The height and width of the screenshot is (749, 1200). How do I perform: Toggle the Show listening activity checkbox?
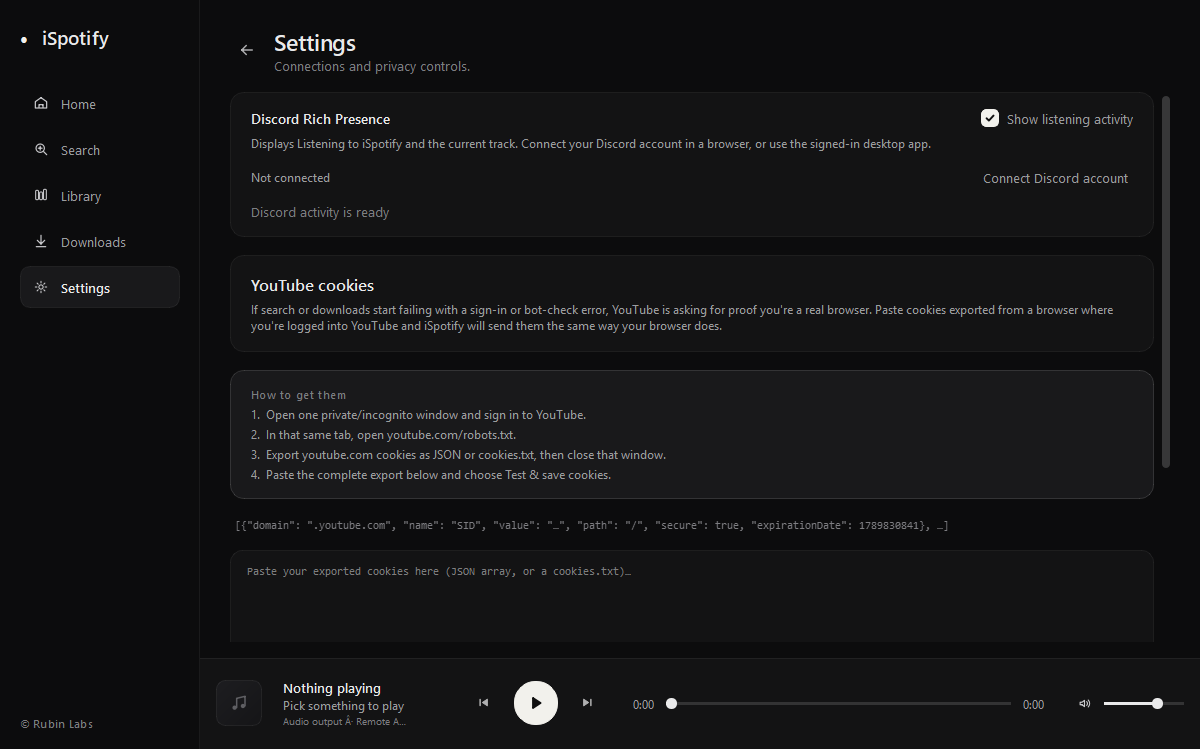(990, 118)
